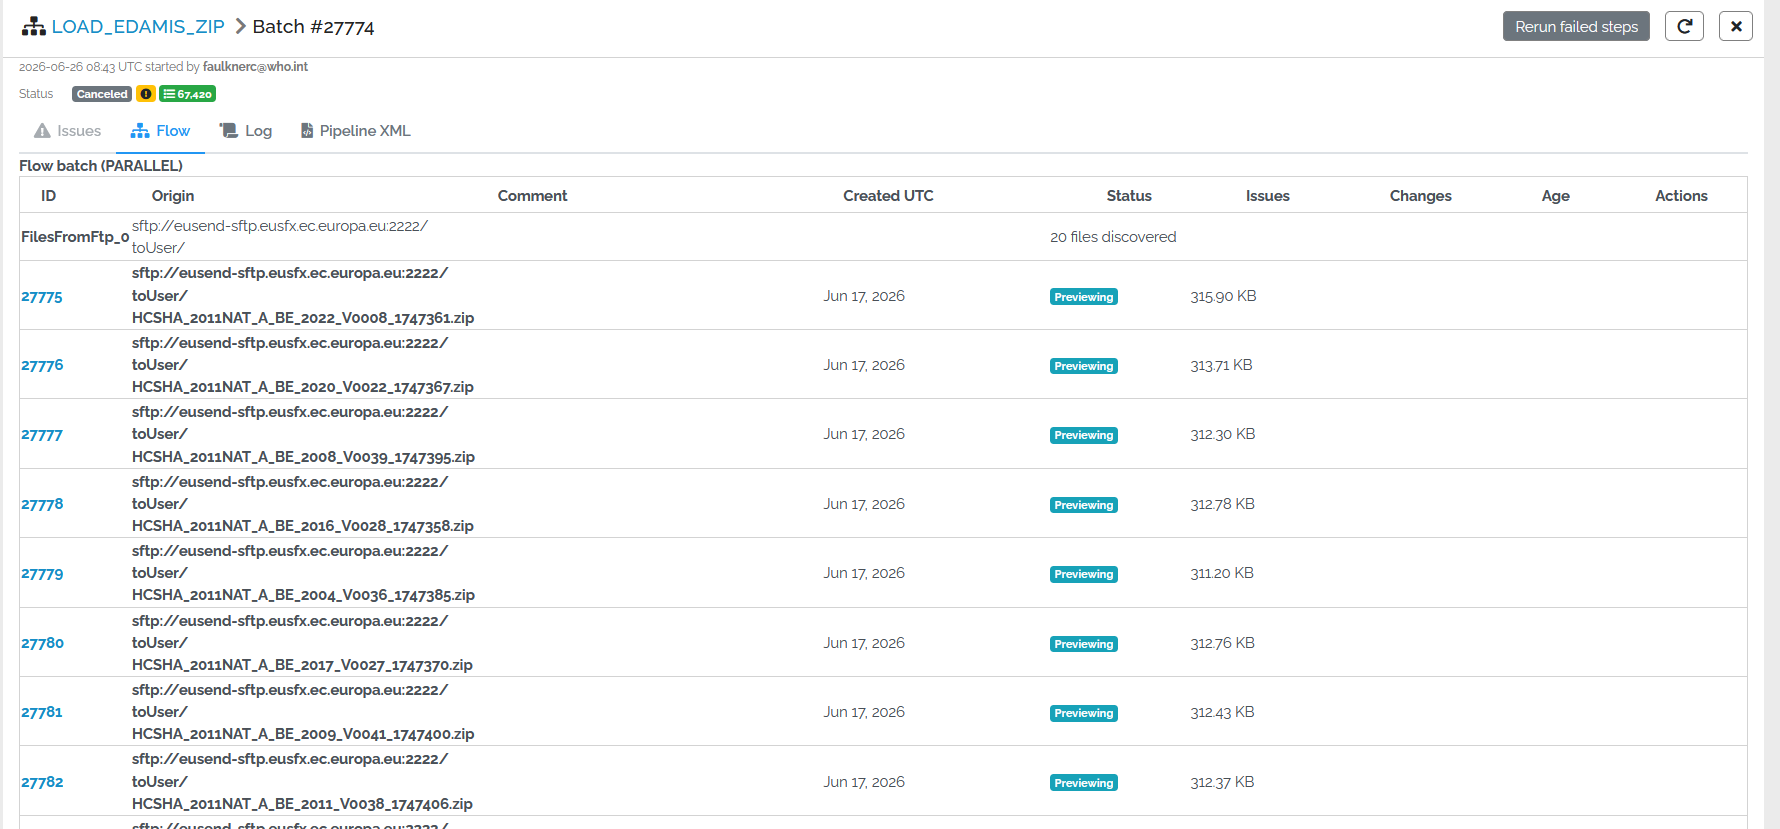1780x829 pixels.
Task: Click file name HCSHA_2011NAT_A_BE_2004_V0036_1747385.zip
Action: [303, 595]
